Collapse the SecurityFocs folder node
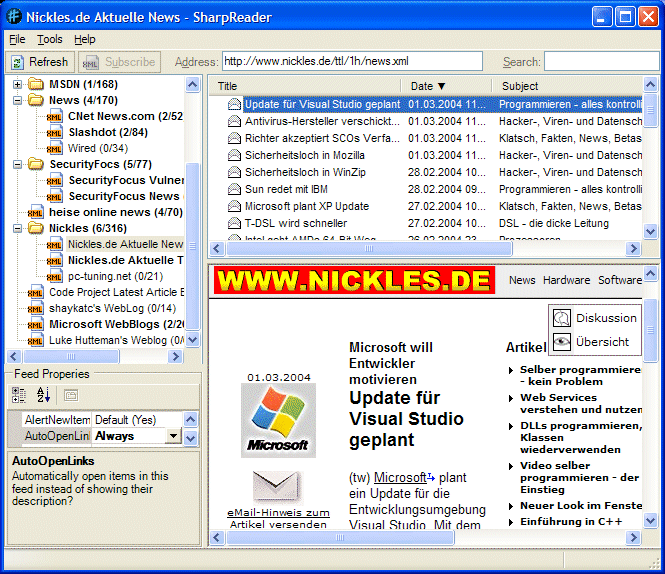This screenshot has width=665, height=574. pos(17,164)
